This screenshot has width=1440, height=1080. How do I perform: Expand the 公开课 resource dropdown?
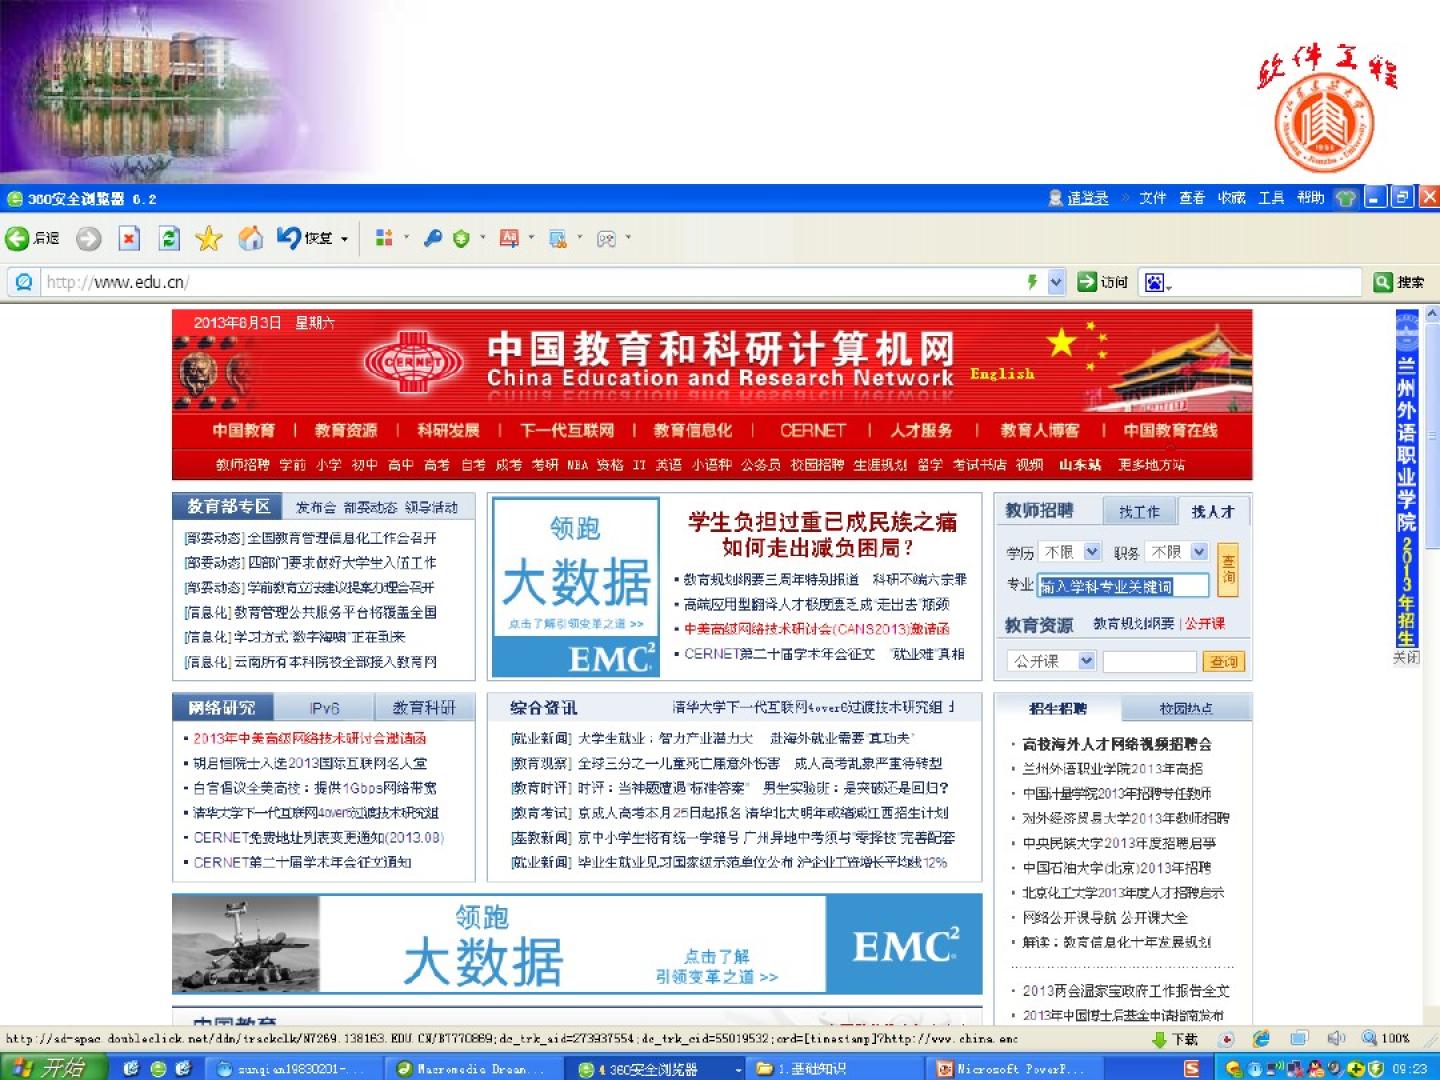tap(1086, 661)
